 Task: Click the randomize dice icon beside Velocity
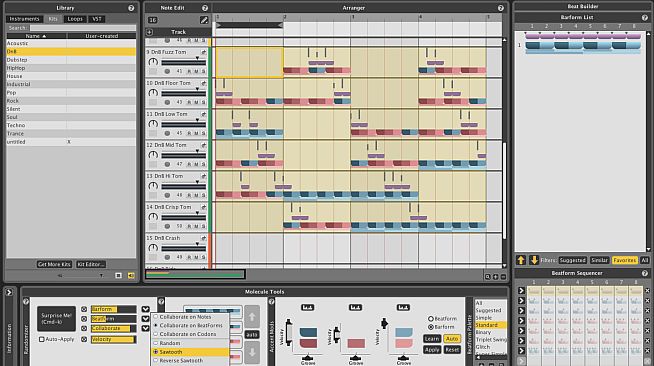(84, 339)
